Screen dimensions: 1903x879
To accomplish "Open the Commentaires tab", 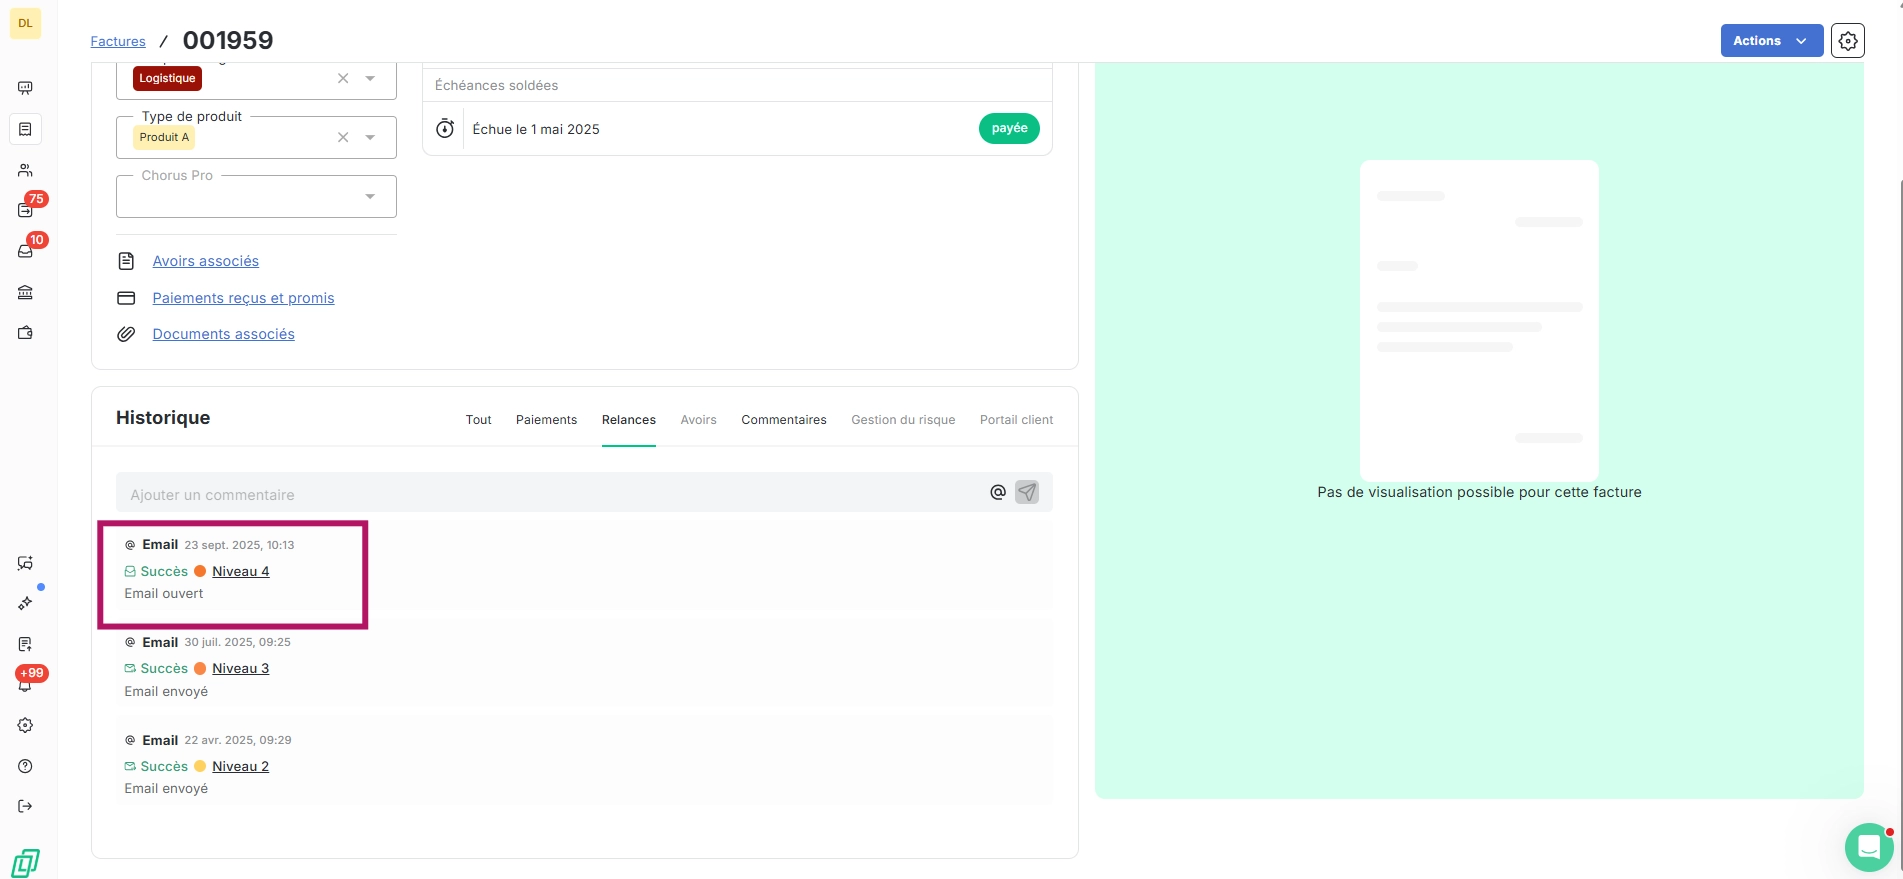I will click(784, 420).
